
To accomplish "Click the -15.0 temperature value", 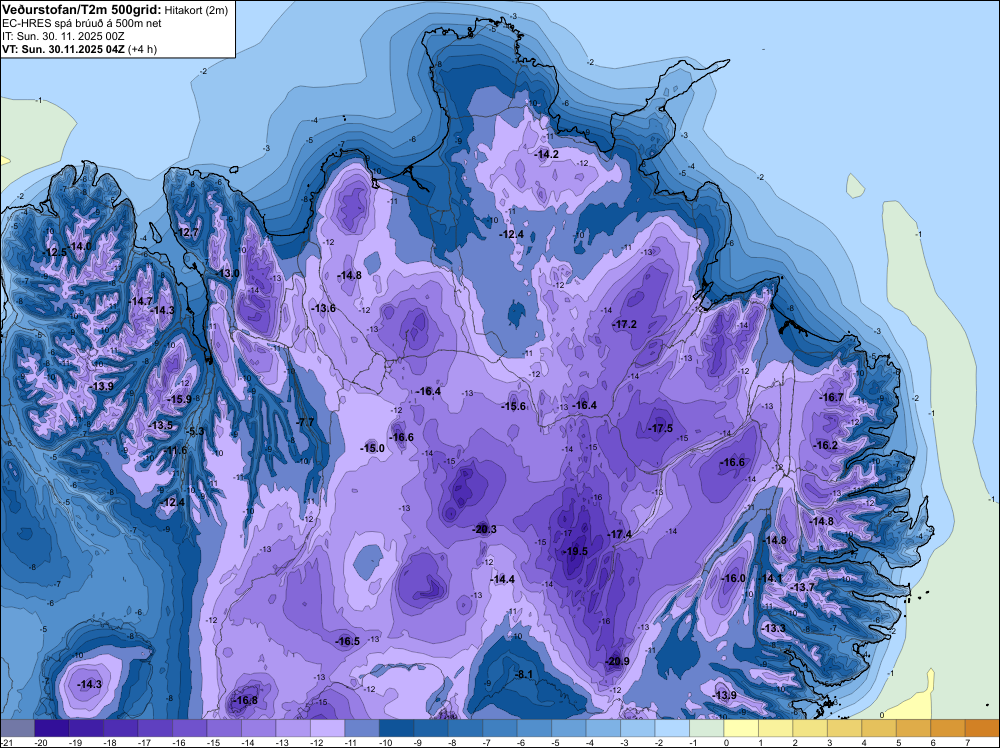I will coord(372,448).
